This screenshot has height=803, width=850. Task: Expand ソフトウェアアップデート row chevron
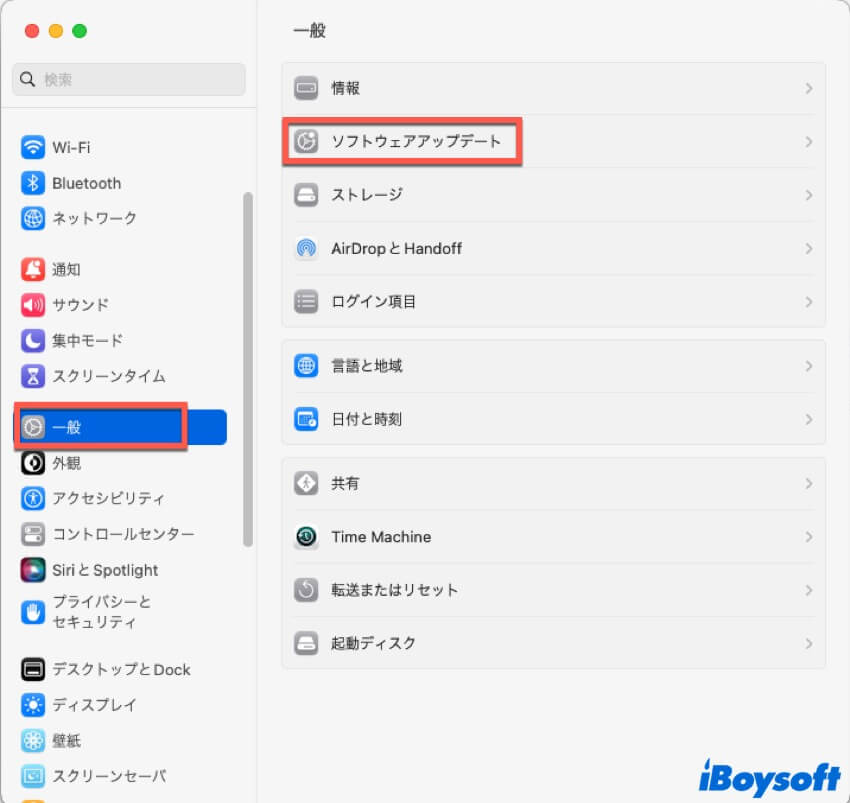tap(808, 142)
